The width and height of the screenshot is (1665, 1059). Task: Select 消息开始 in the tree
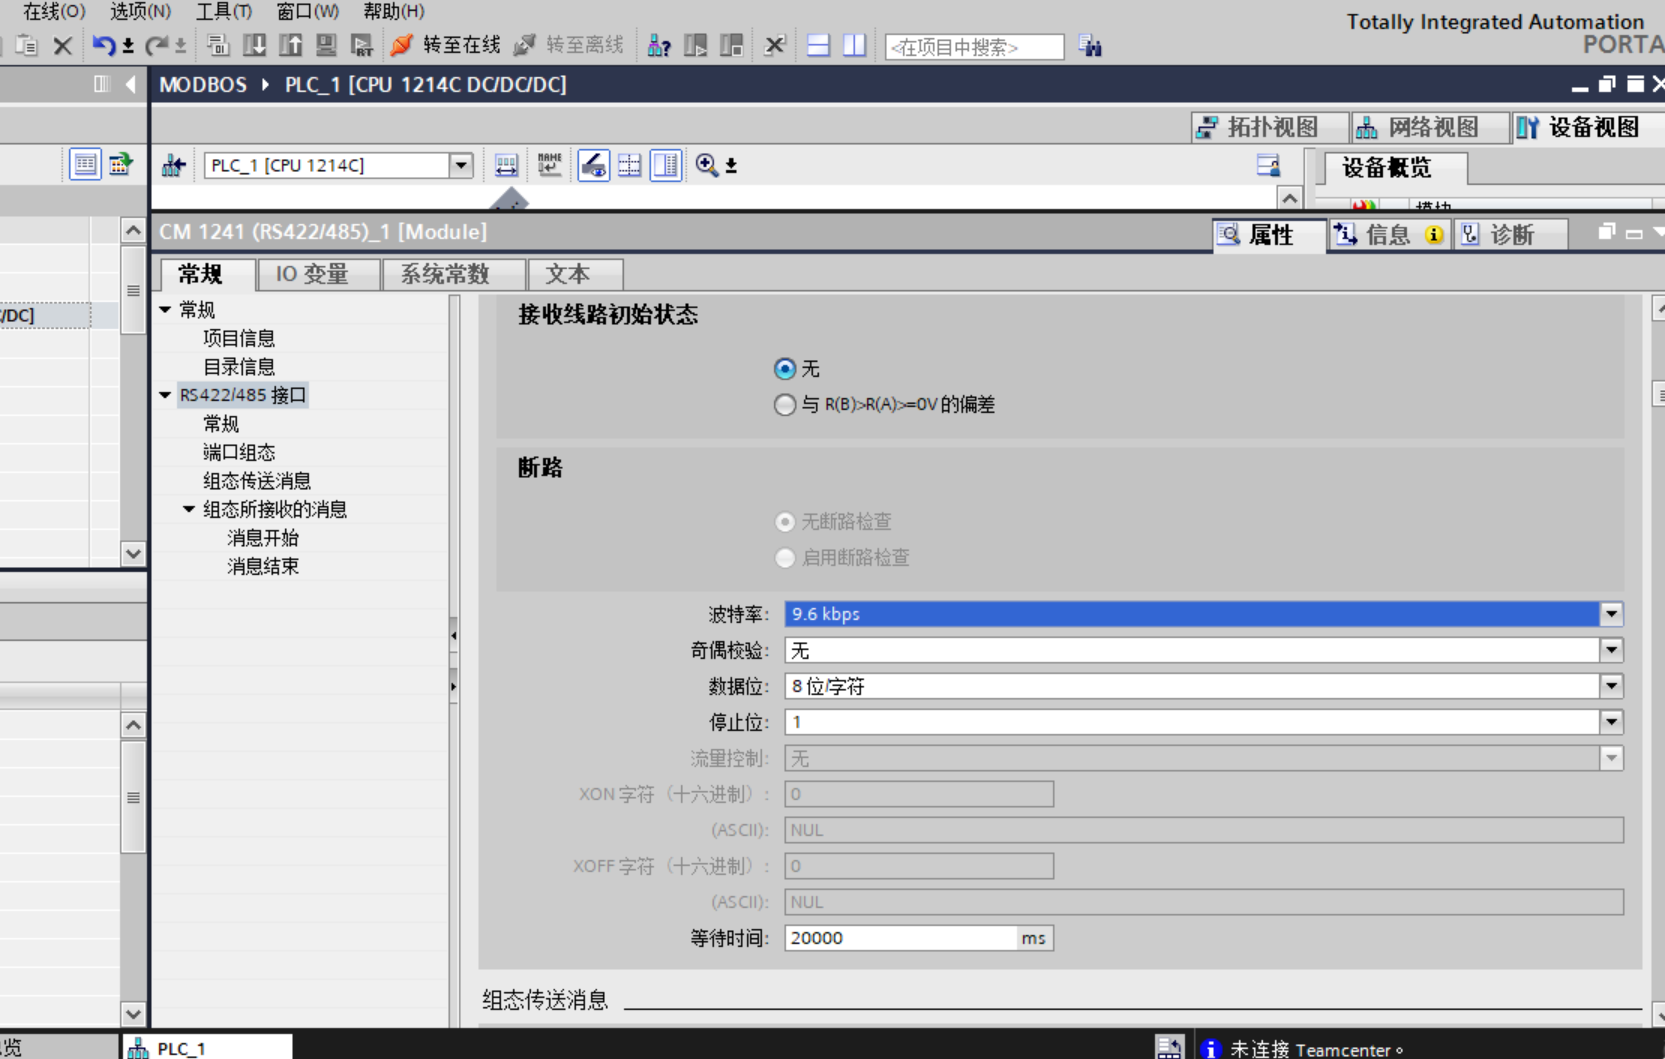click(x=263, y=538)
